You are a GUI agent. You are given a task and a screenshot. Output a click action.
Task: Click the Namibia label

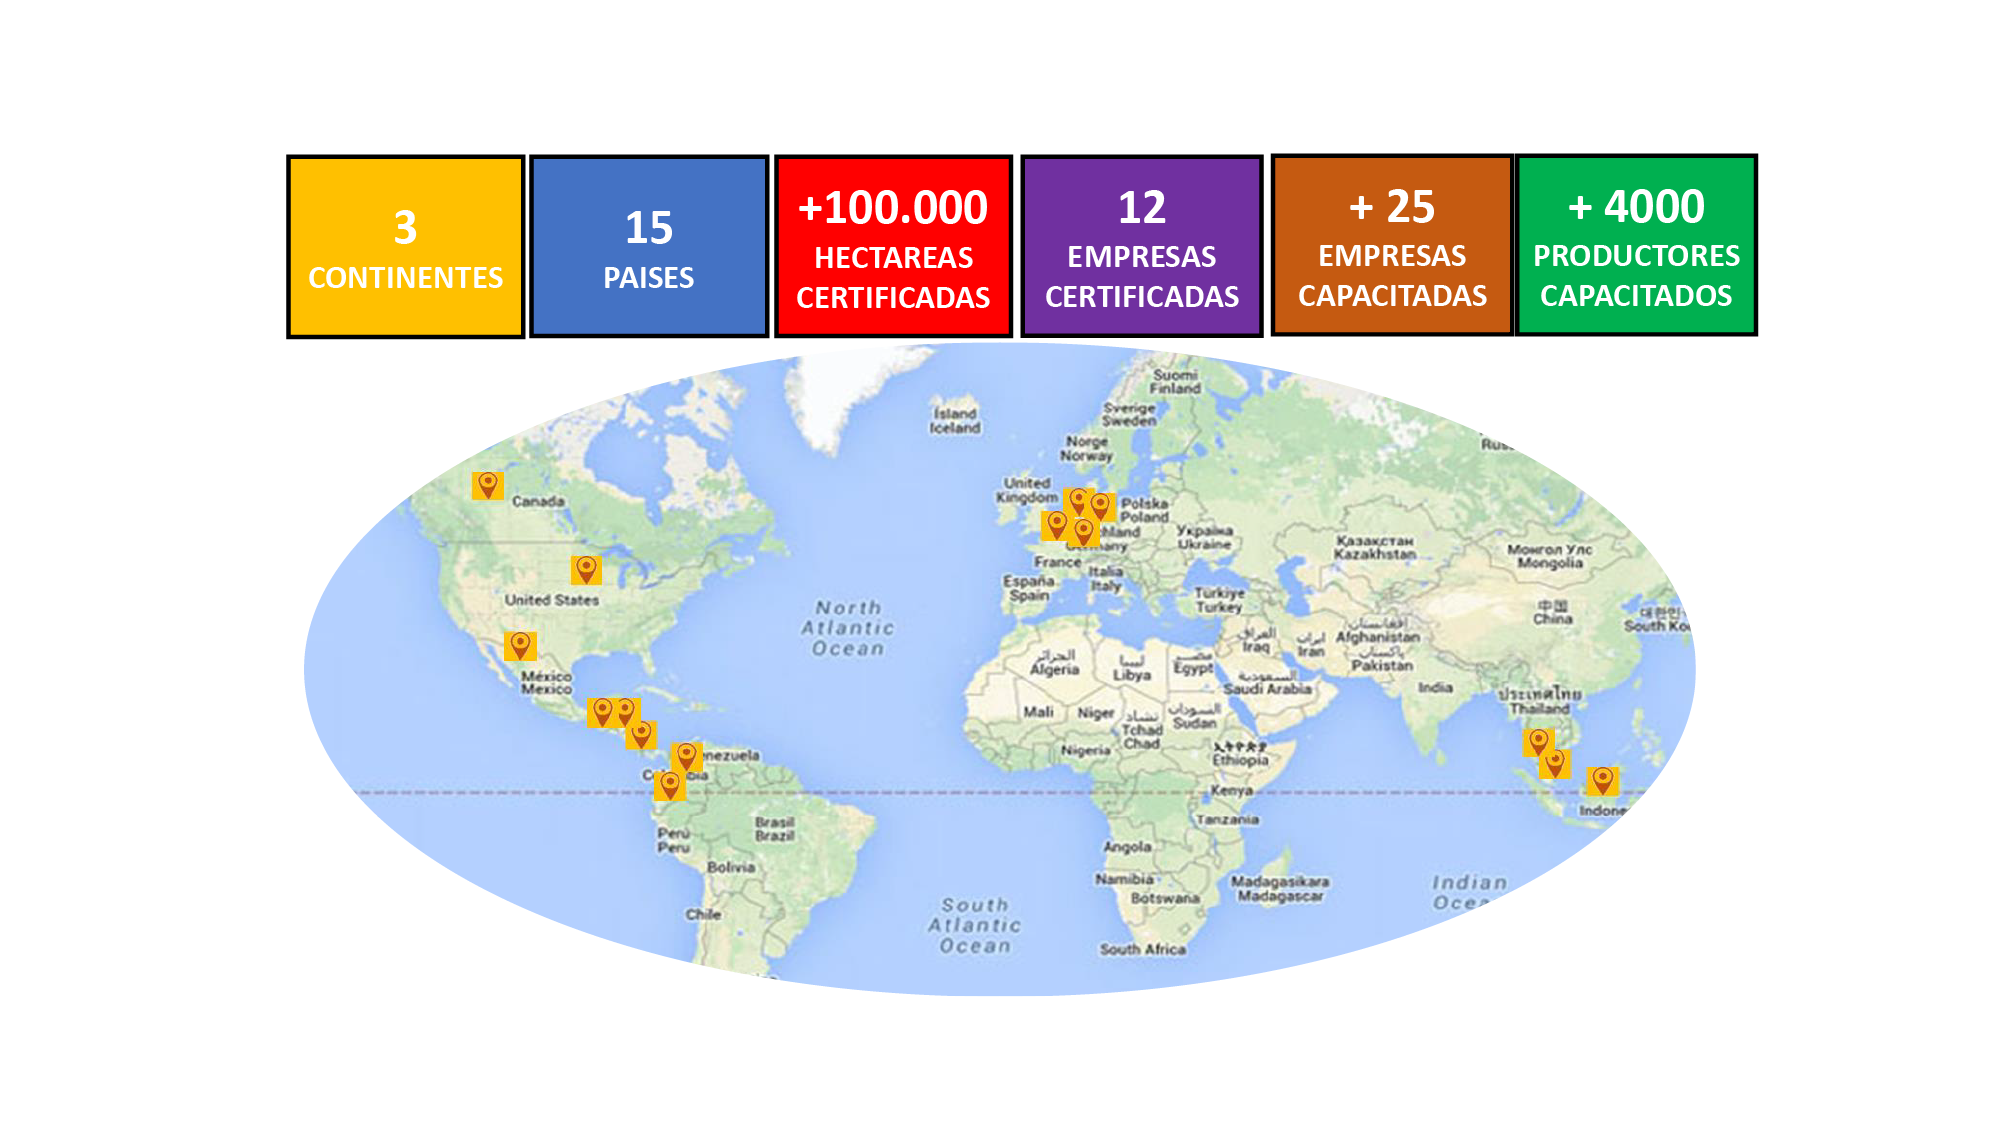point(1124,879)
